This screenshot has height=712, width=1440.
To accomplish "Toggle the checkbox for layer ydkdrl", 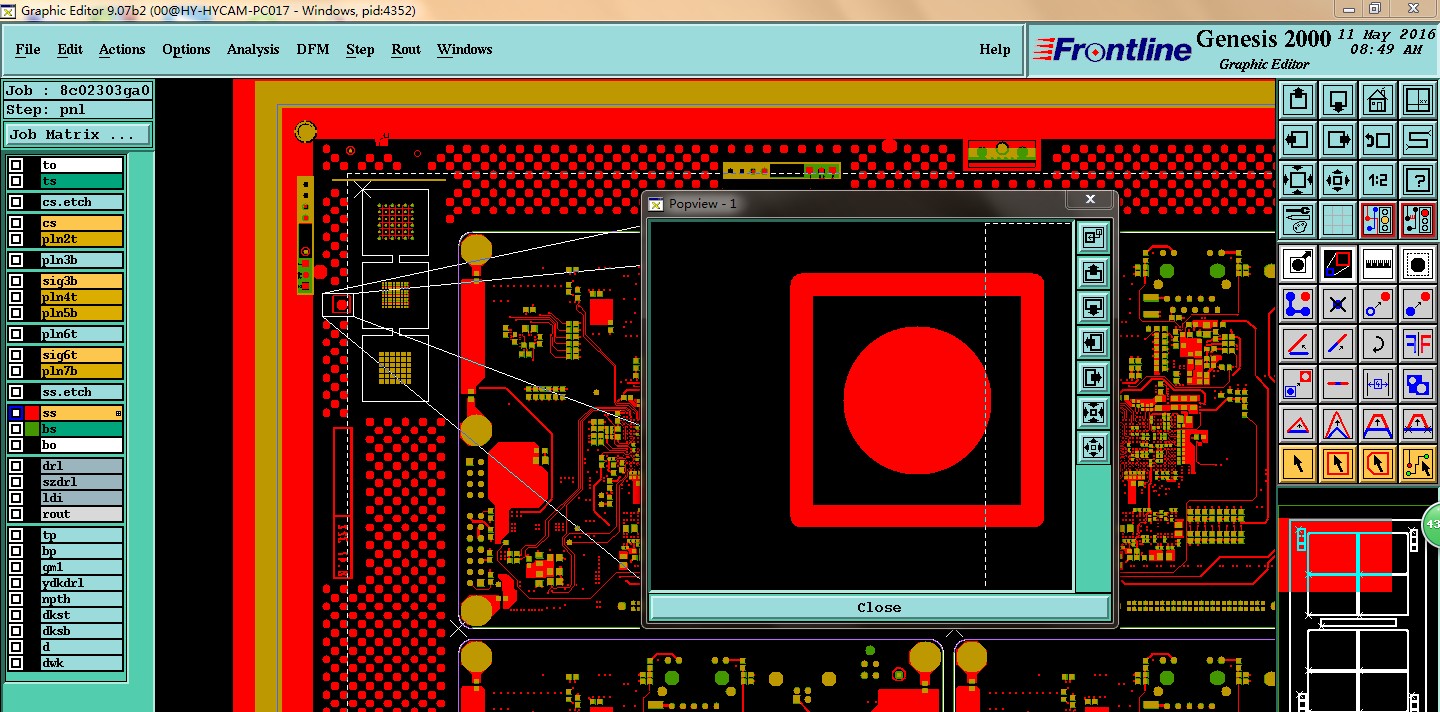I will pos(16,583).
